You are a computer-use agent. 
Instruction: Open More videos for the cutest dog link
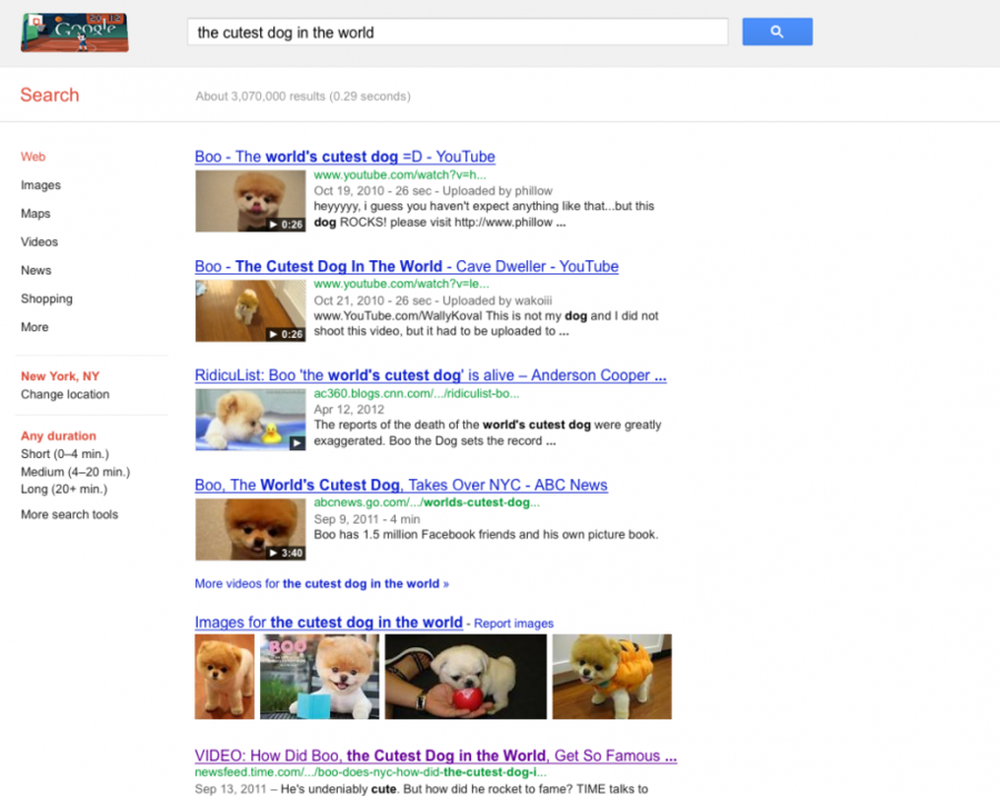pyautogui.click(x=321, y=584)
